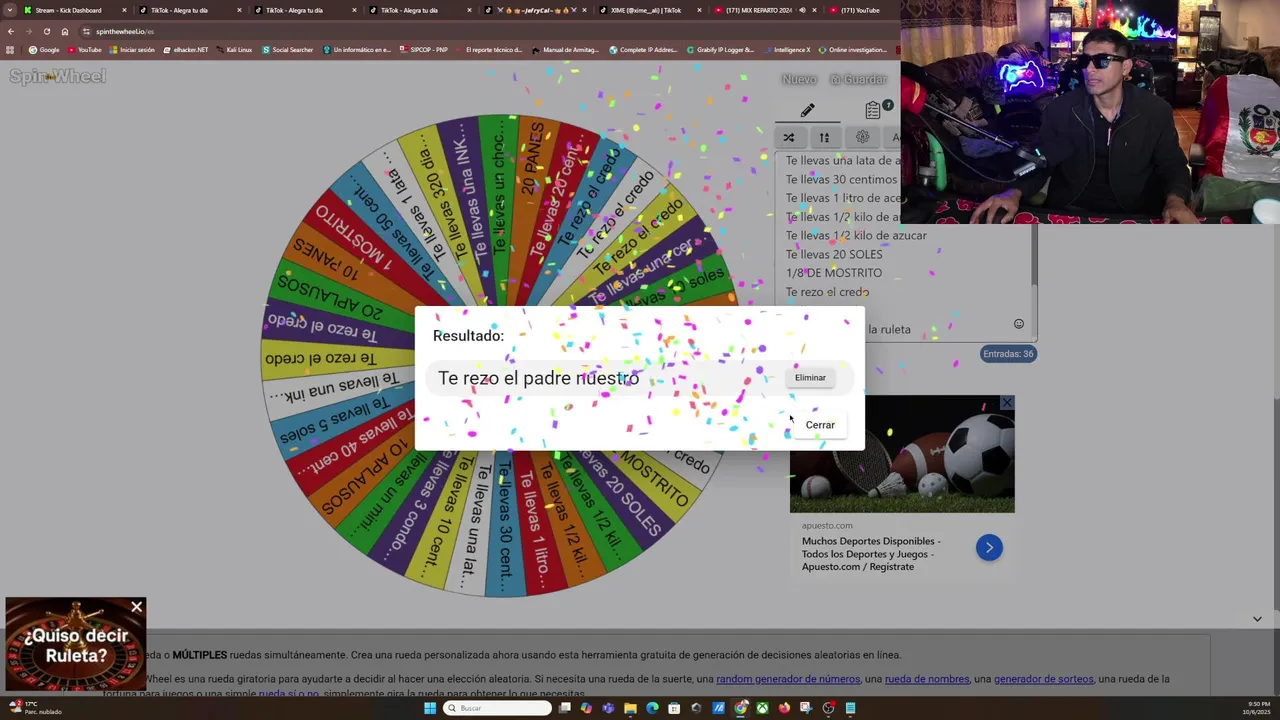Image resolution: width=1280 pixels, height=720 pixels.
Task: Open the Chrome apps grid icon
Action: [x=10, y=50]
